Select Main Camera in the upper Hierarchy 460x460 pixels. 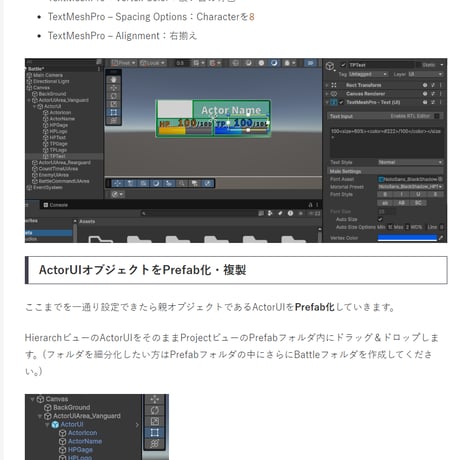coord(48,75)
